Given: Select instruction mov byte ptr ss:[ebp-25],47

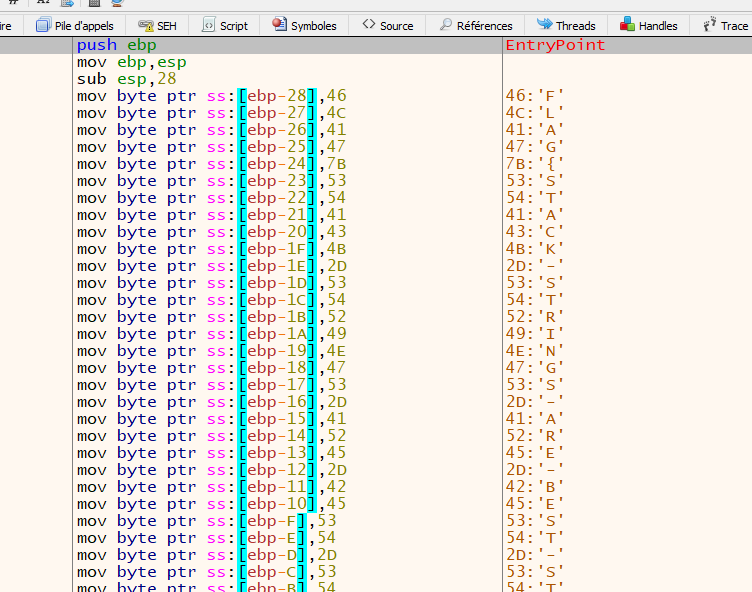Looking at the screenshot, I should coord(212,147).
